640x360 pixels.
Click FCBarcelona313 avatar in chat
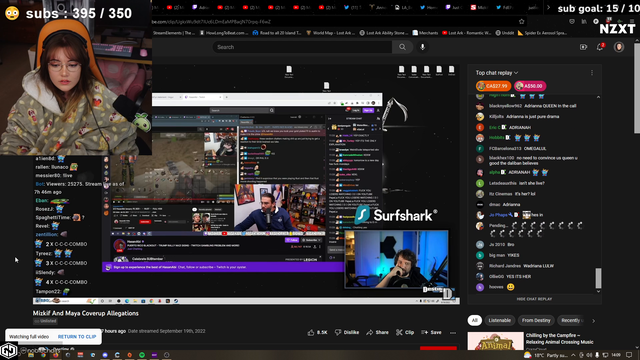coord(480,149)
